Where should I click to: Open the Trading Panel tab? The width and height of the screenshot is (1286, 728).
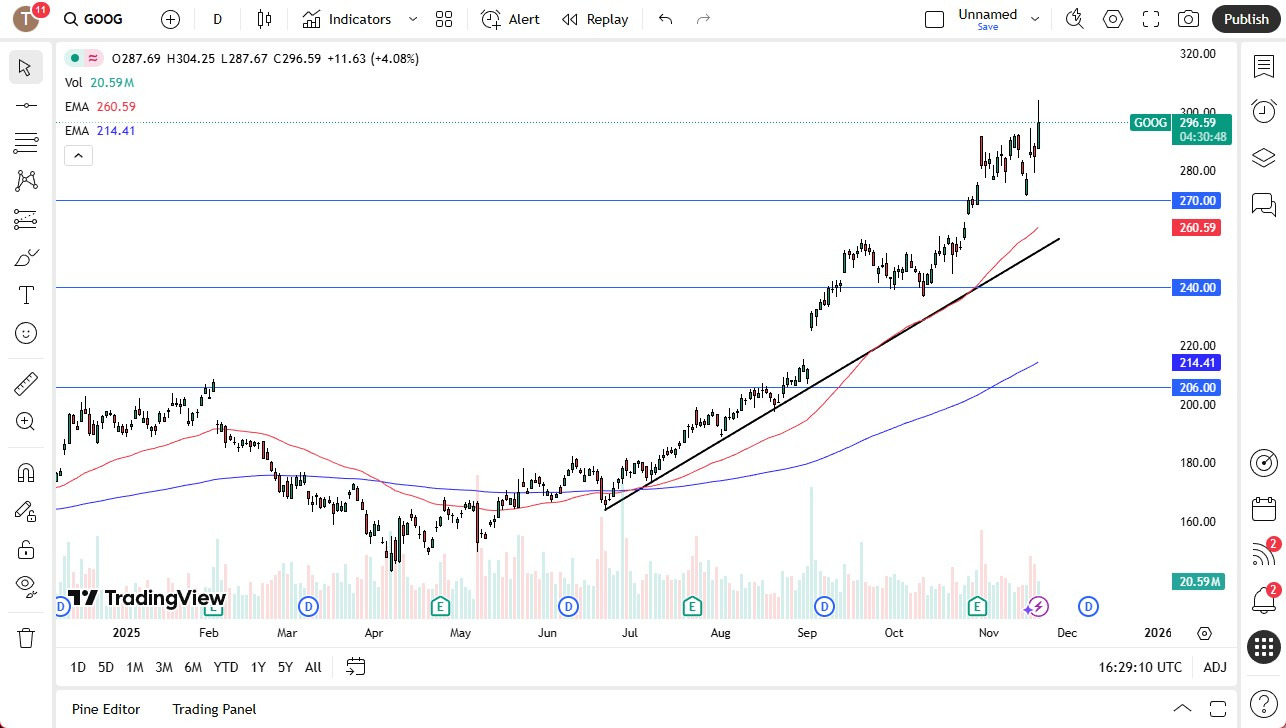214,709
